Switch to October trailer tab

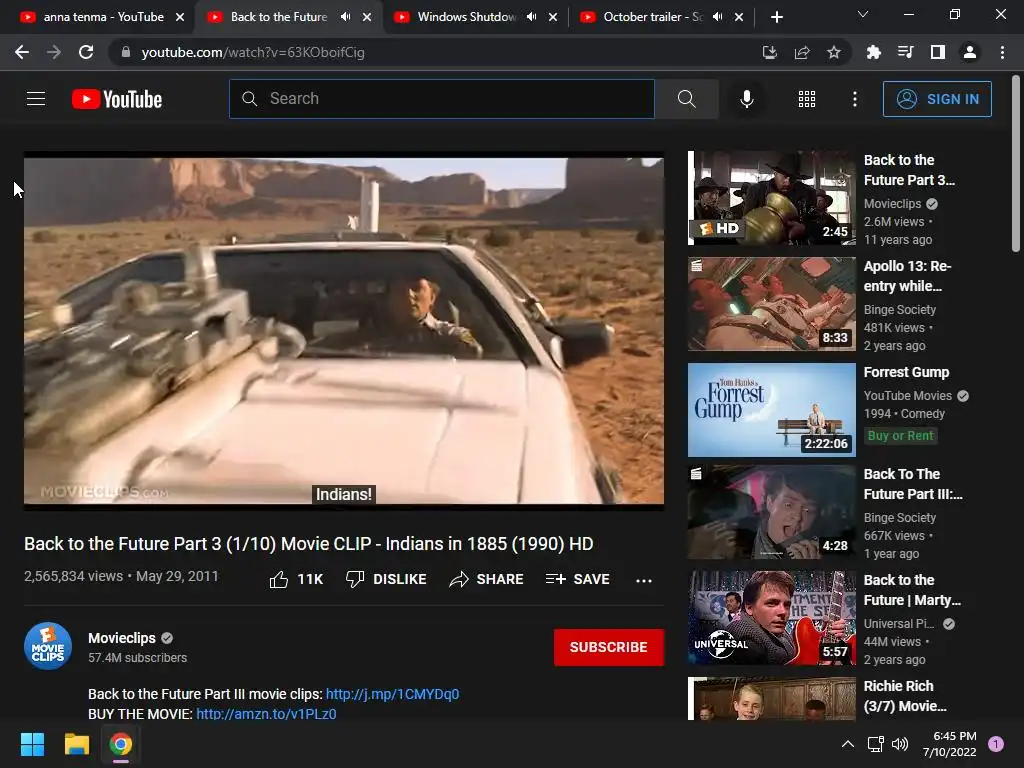point(652,17)
